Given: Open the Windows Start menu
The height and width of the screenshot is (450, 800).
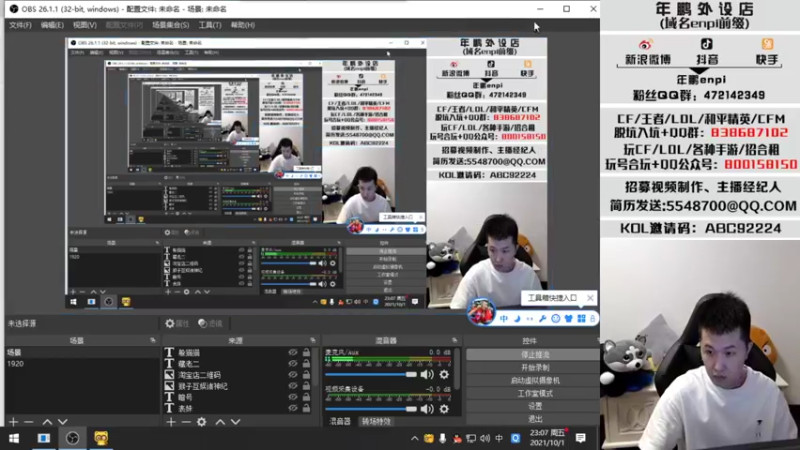Looking at the screenshot, I should coord(14,438).
